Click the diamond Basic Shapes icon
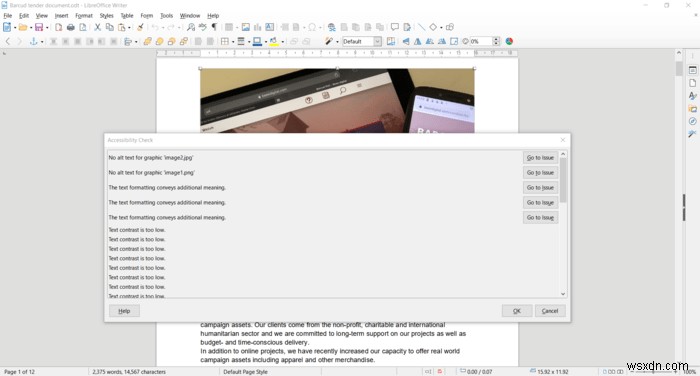This screenshot has width=700, height=376. pyautogui.click(x=433, y=27)
